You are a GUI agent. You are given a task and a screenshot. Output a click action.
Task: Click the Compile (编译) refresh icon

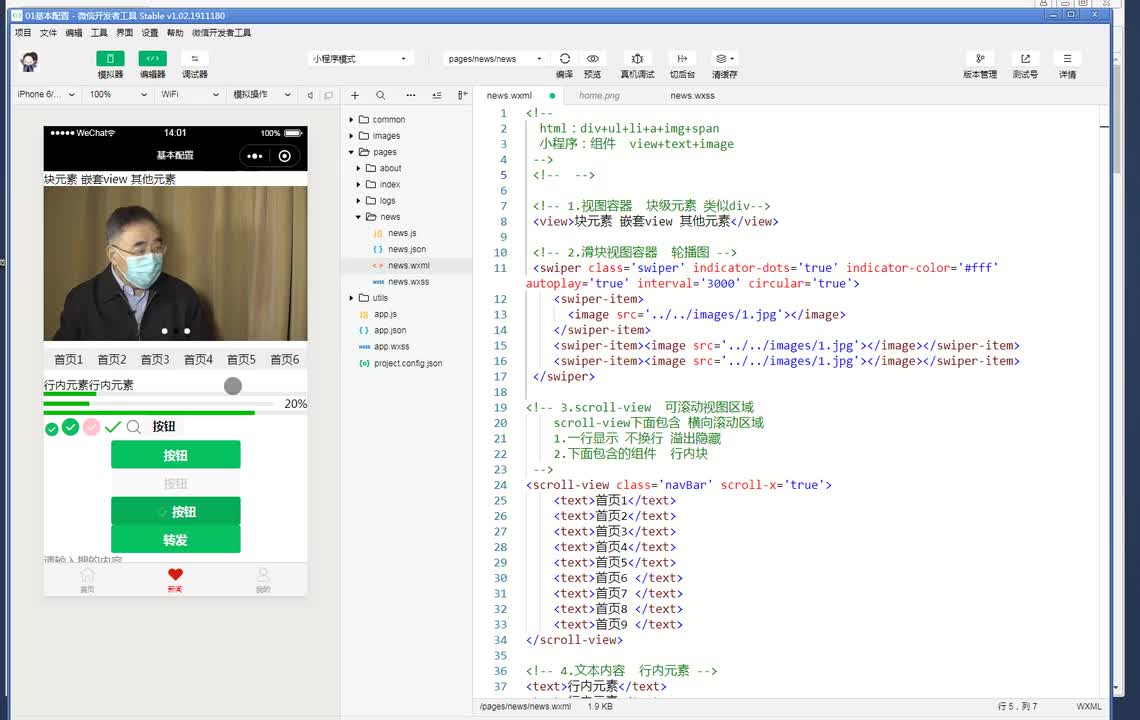565,59
